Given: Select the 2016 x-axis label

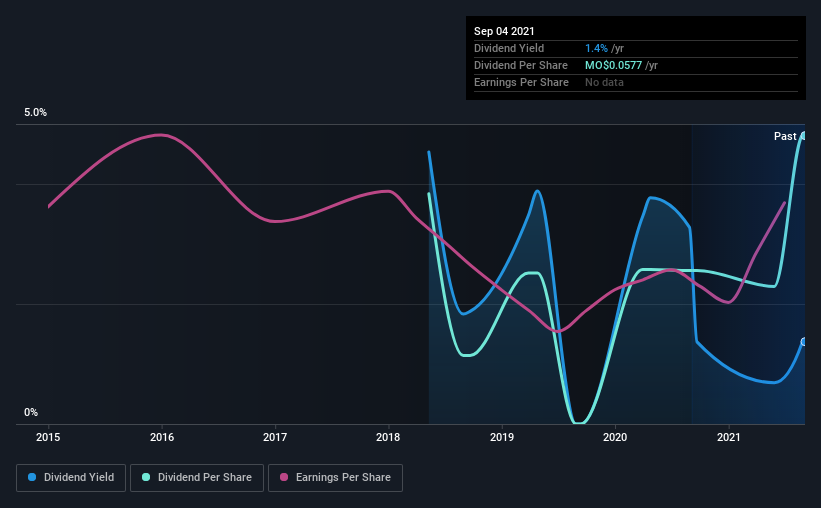Looking at the screenshot, I should pyautogui.click(x=162, y=437).
